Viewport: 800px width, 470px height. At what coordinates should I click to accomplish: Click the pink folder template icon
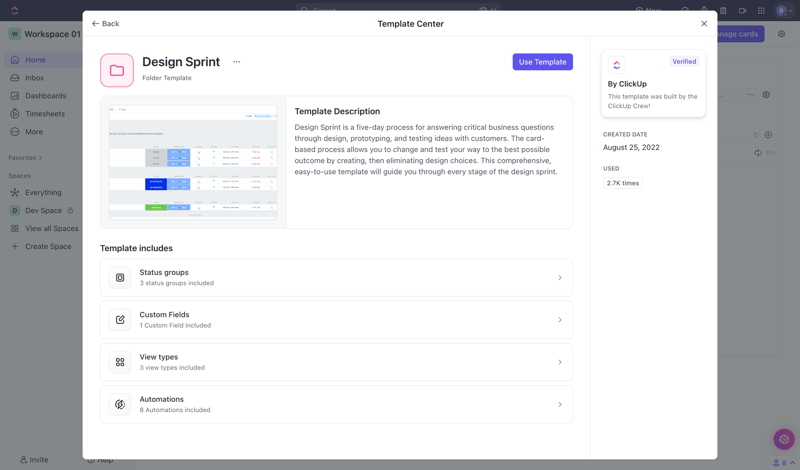(117, 70)
